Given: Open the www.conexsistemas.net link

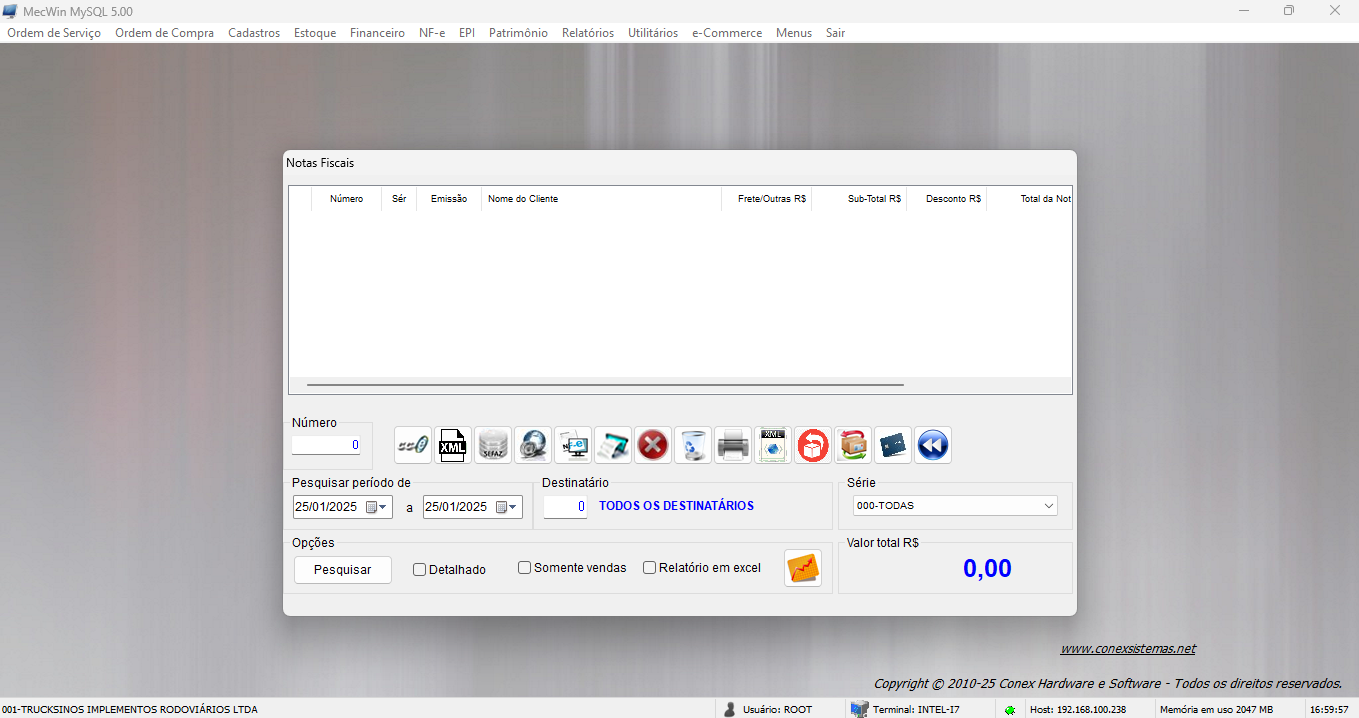Looking at the screenshot, I should pyautogui.click(x=1127, y=649).
